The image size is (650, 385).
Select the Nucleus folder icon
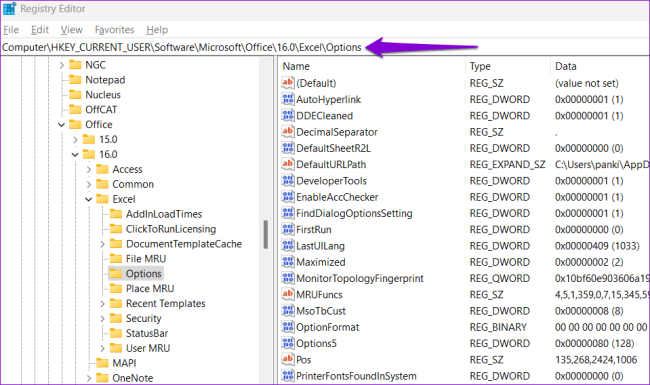pyautogui.click(x=75, y=94)
